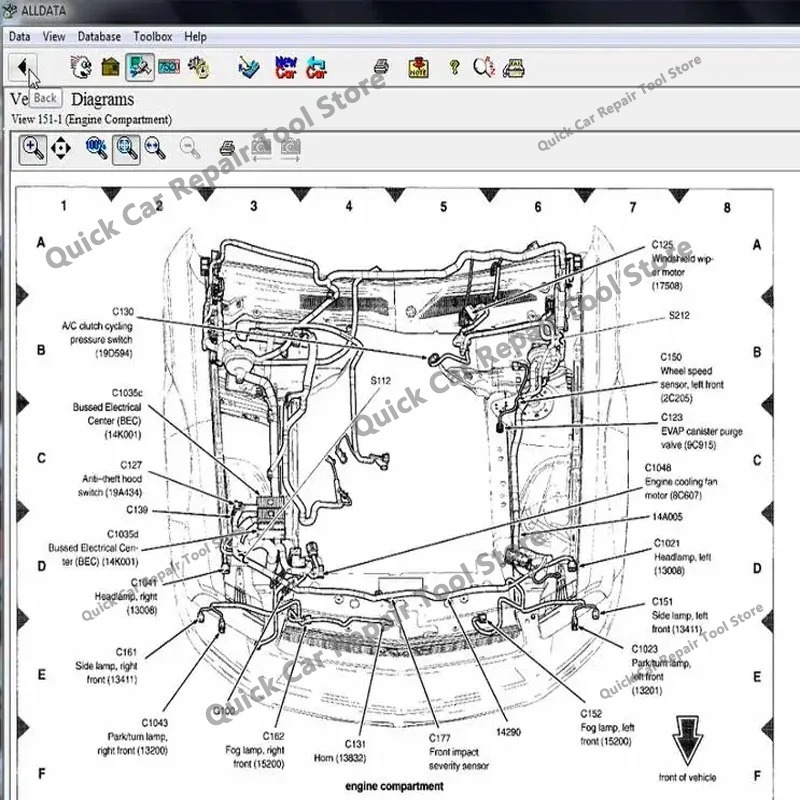Image resolution: width=800 pixels, height=800 pixels.
Task: Click the C123 EVAP canister purge valve label
Action: tap(702, 431)
